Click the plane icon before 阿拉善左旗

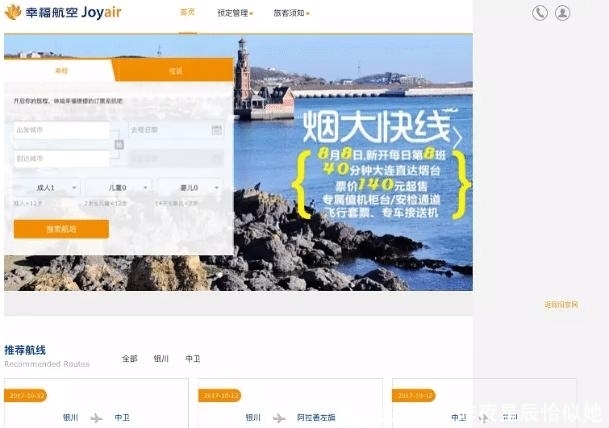point(279,418)
